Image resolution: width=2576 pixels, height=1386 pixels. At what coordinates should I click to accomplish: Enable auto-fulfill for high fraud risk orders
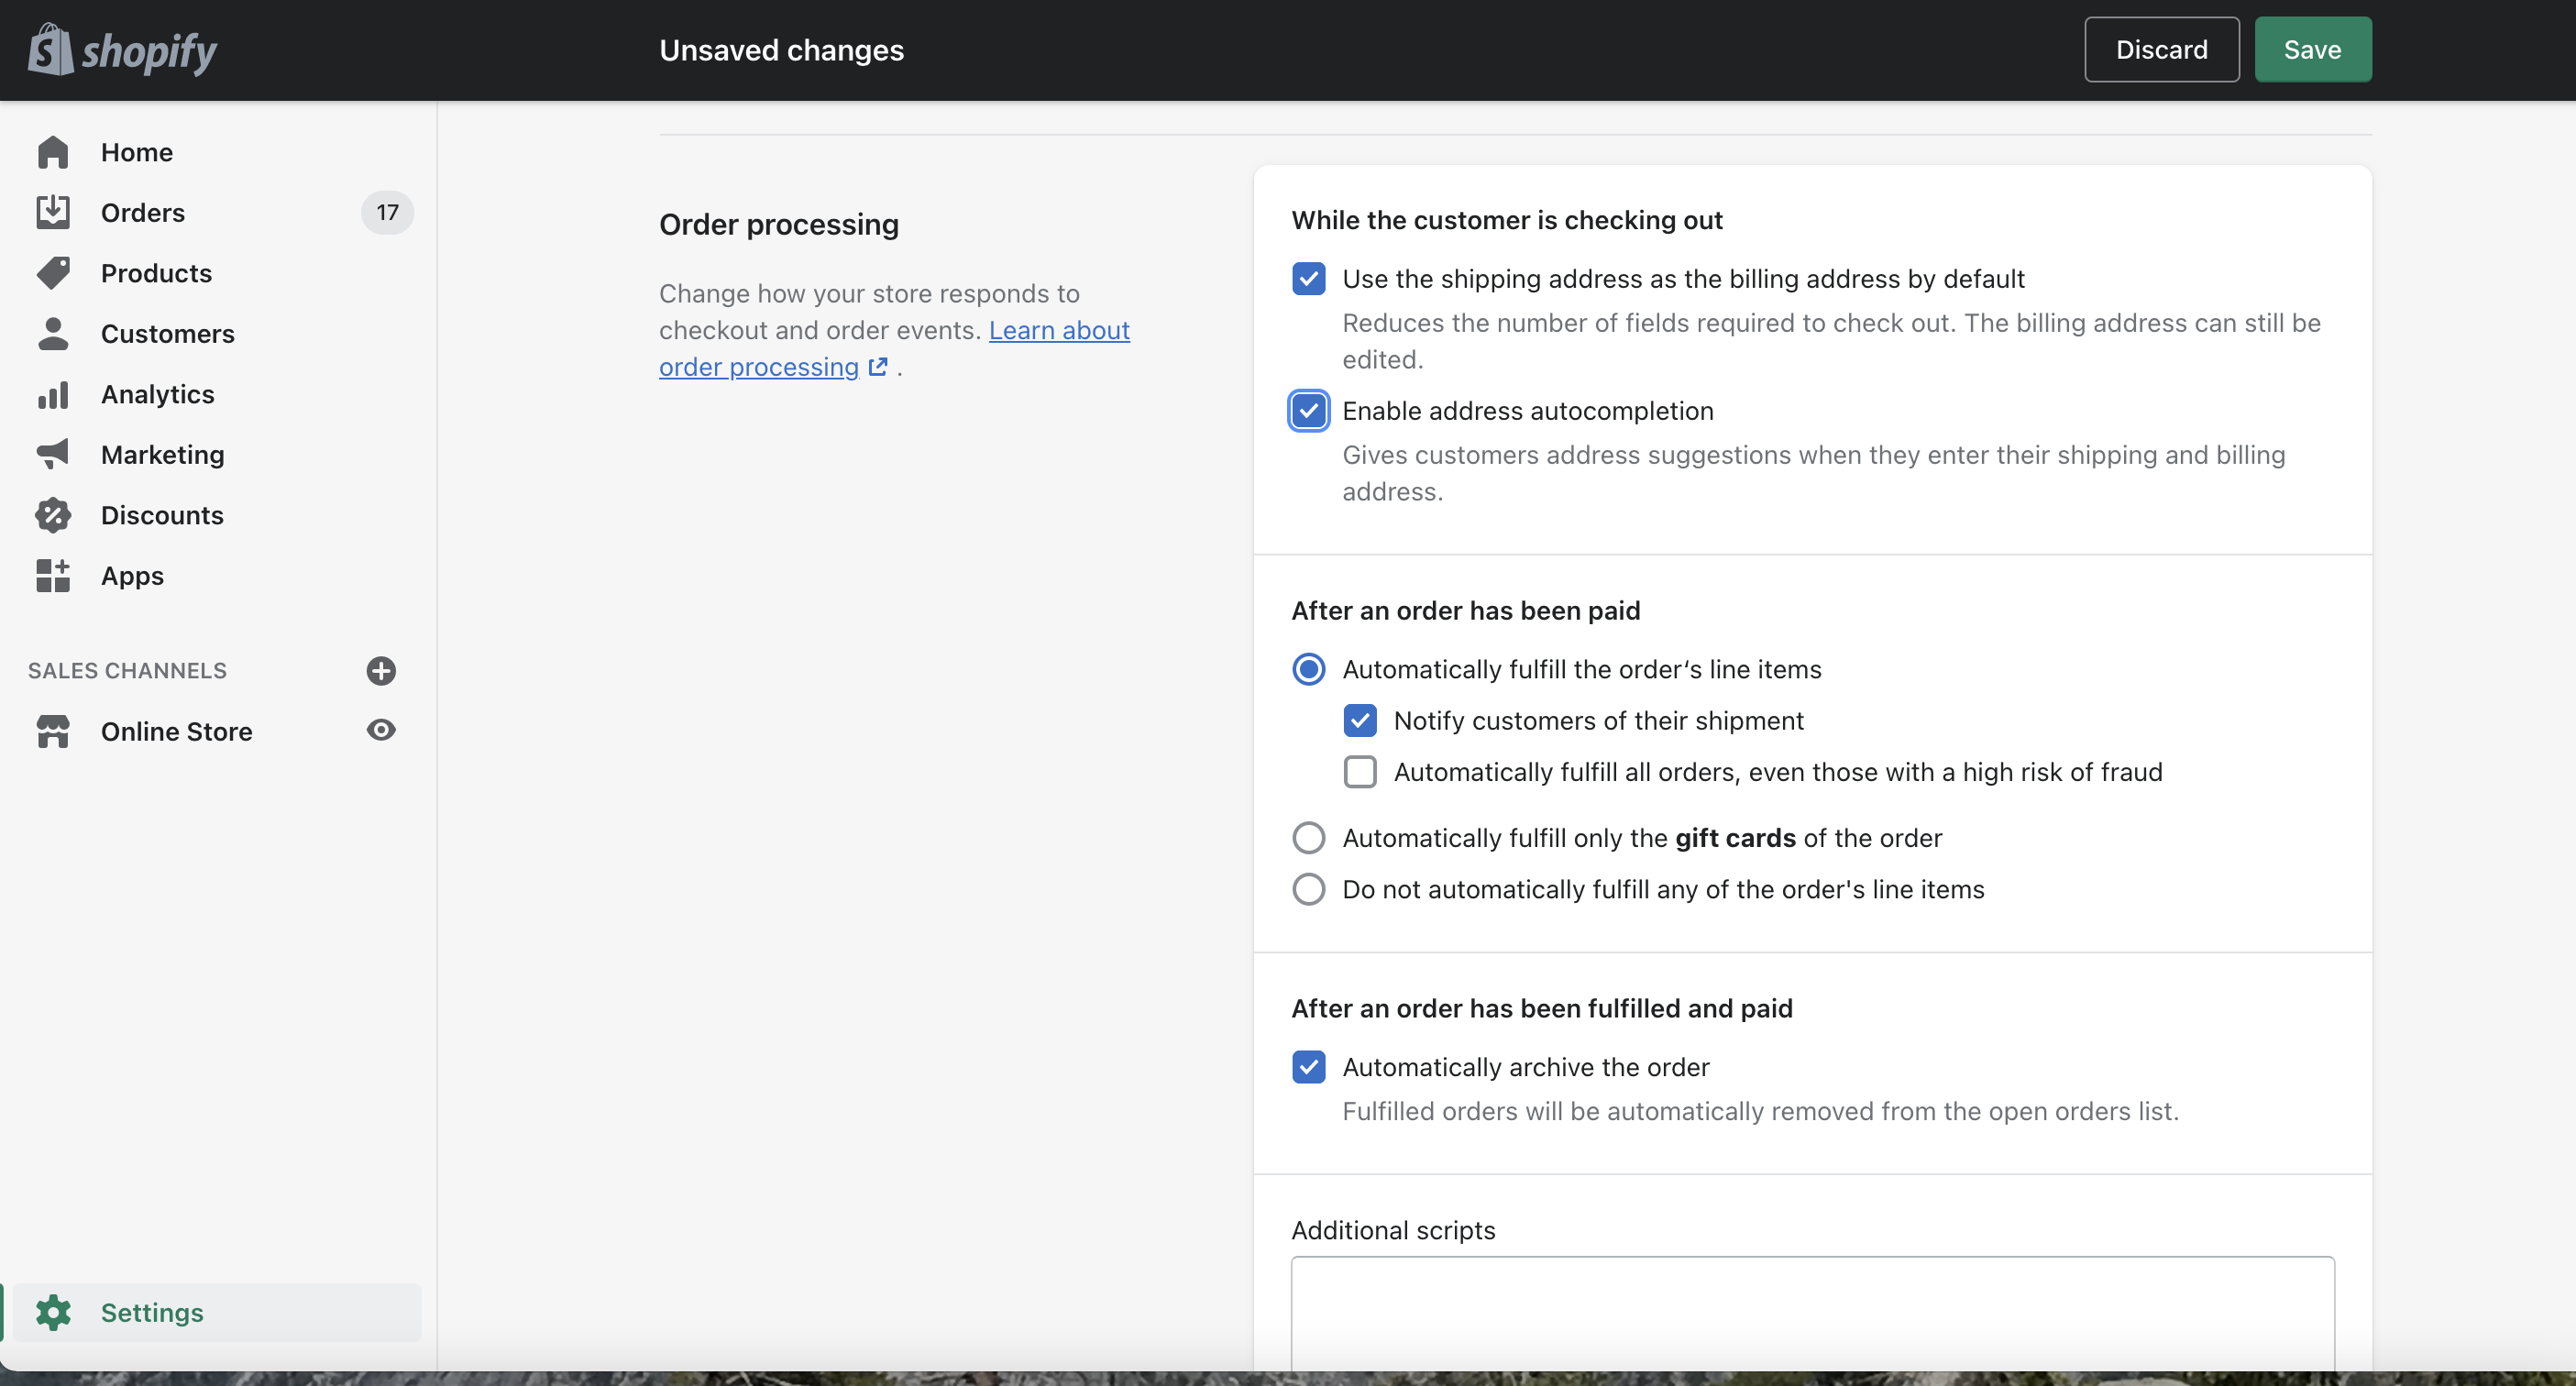[x=1360, y=772]
